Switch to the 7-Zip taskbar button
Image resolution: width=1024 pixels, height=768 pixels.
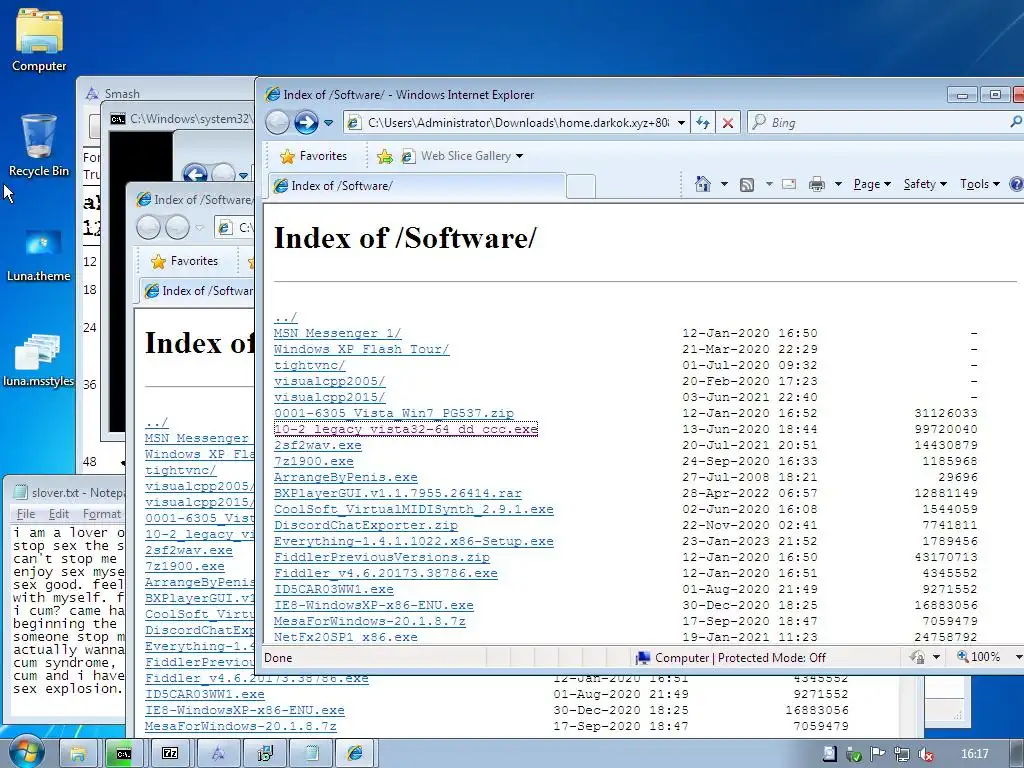pyautogui.click(x=170, y=754)
